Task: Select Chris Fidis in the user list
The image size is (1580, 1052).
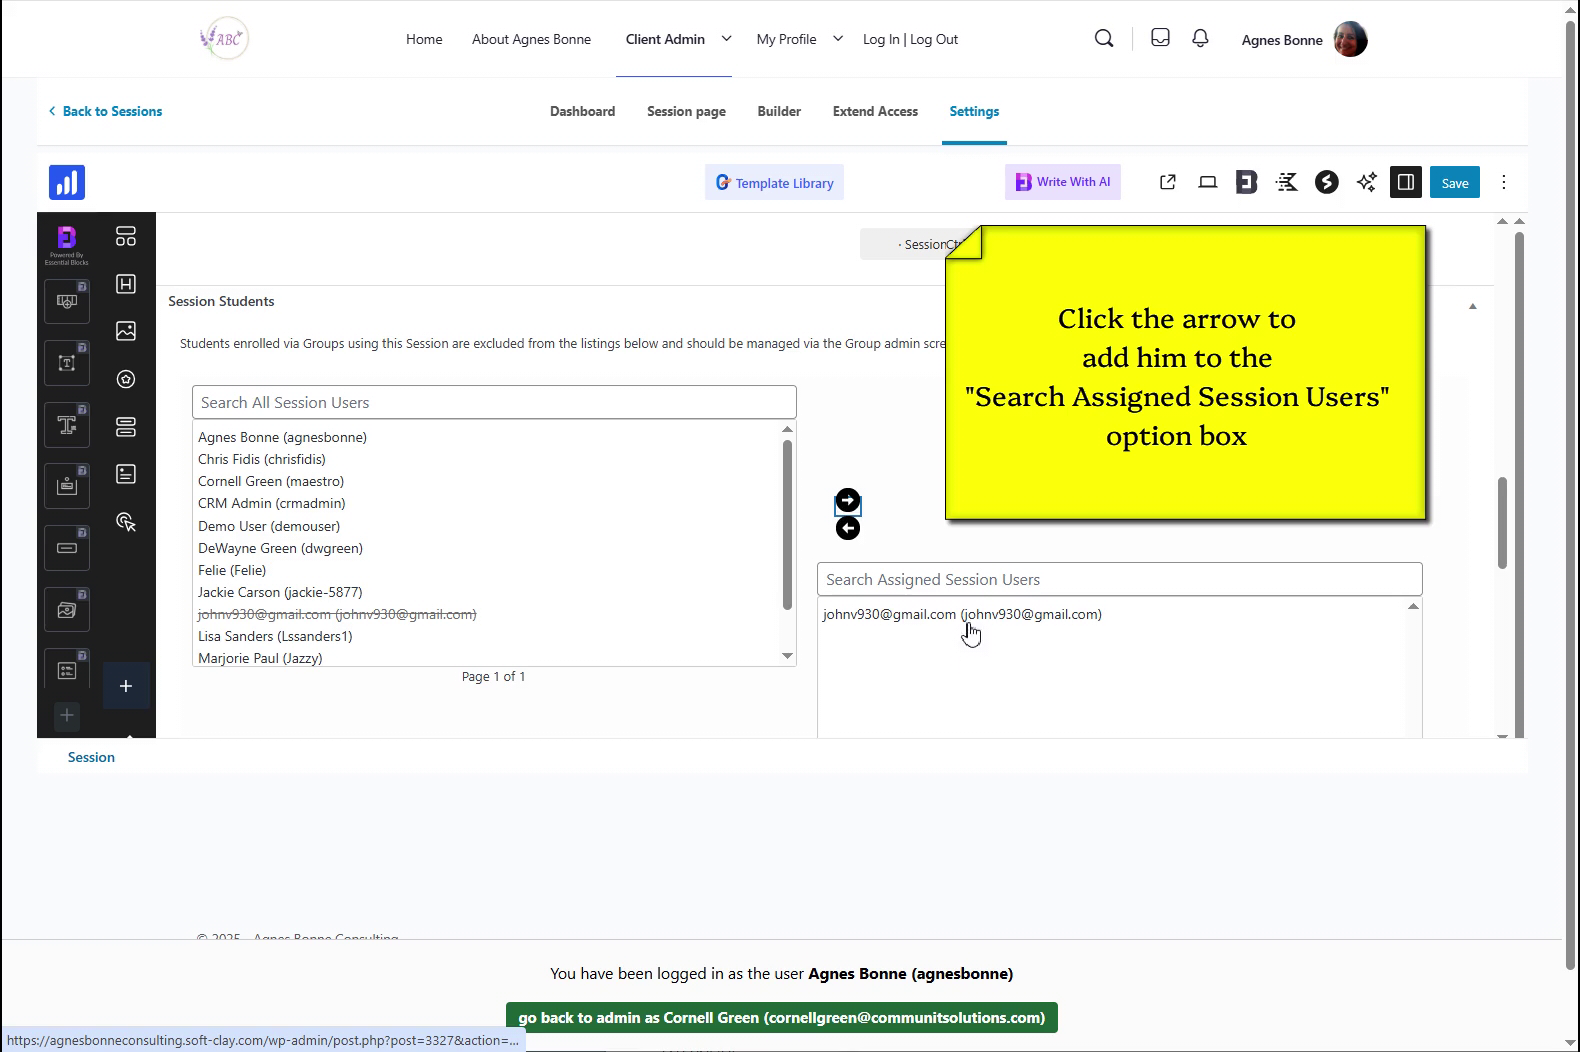Action: tap(262, 459)
